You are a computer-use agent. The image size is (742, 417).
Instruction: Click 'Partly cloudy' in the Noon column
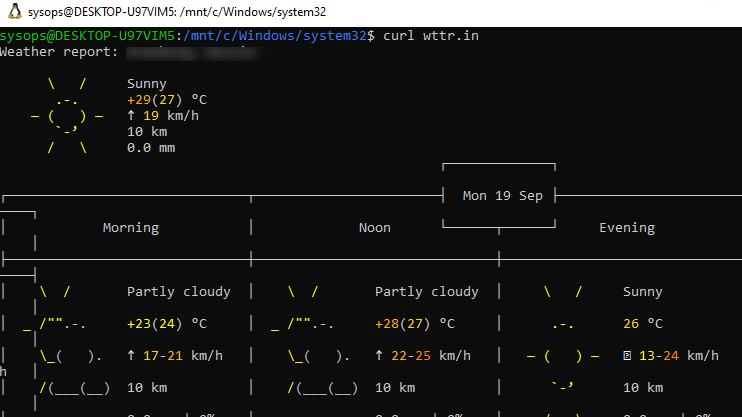click(x=427, y=292)
